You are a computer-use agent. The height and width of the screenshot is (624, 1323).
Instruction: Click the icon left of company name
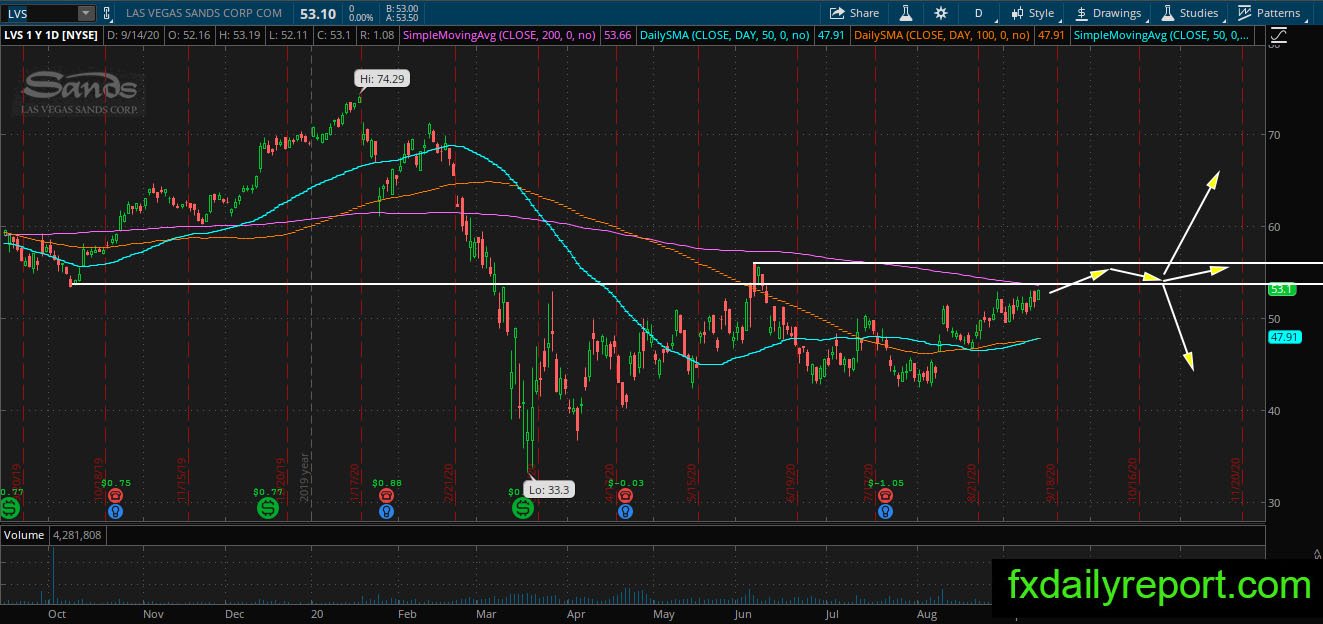[x=108, y=13]
